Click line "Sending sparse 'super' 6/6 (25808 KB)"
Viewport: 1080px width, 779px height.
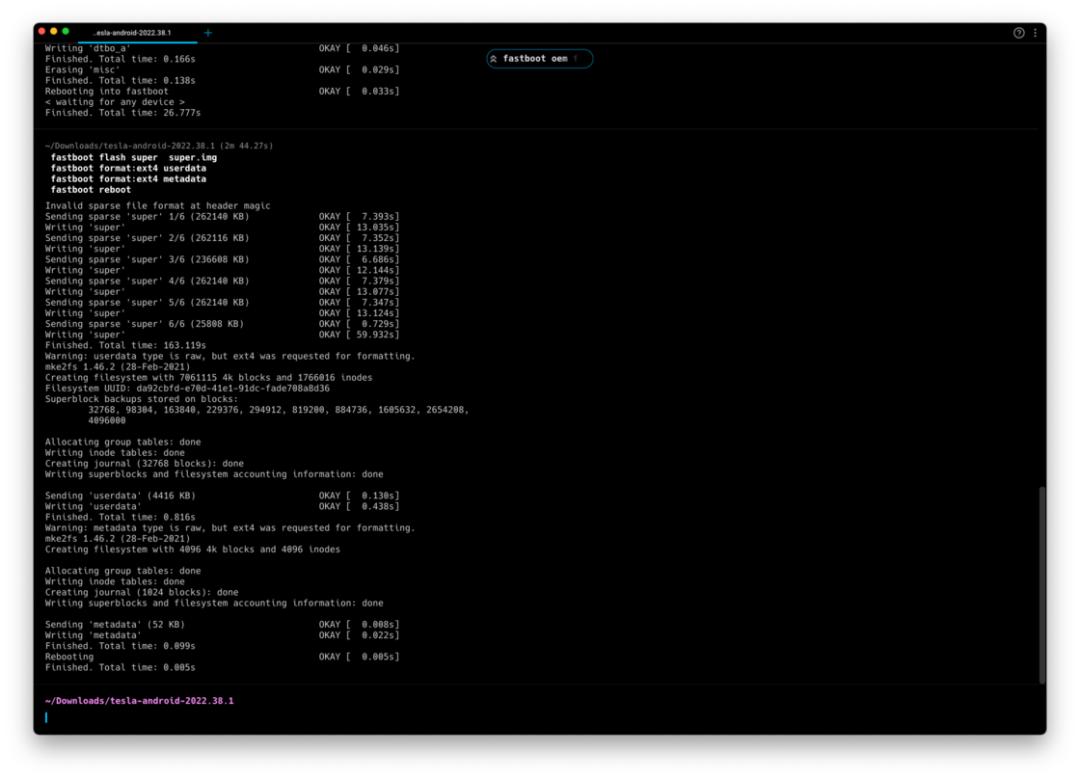[x=145, y=324]
